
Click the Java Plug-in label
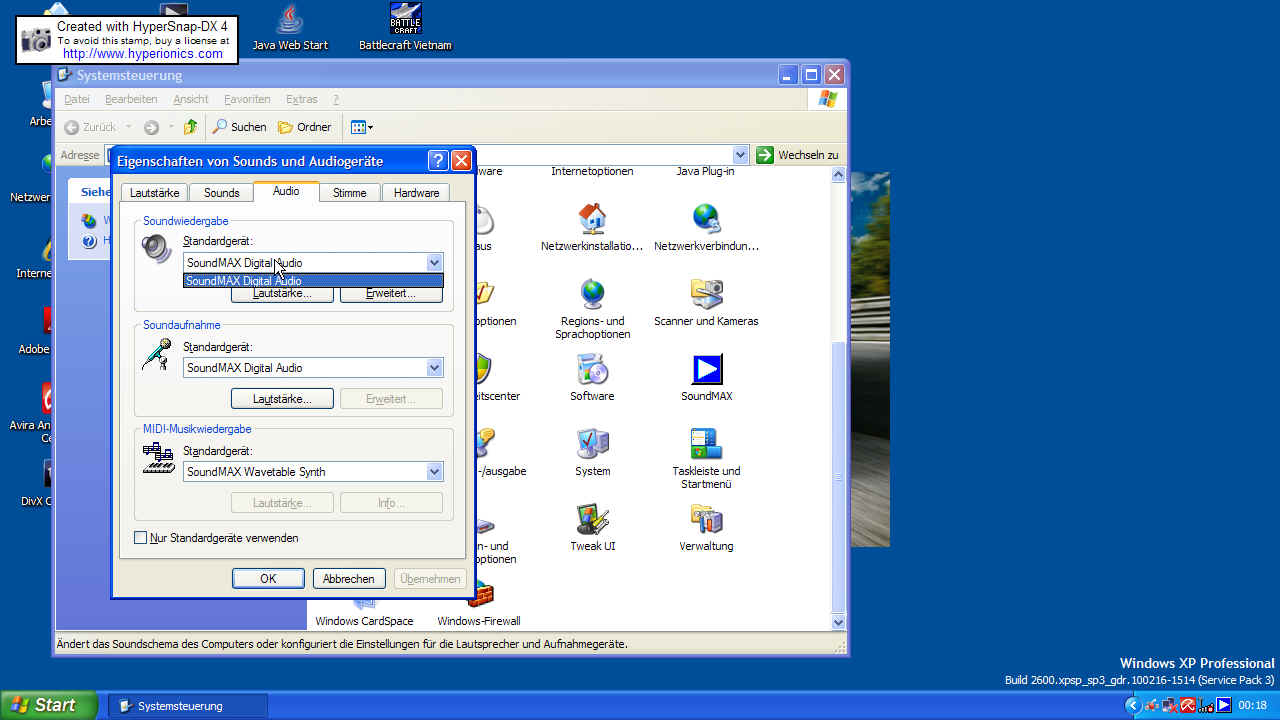click(706, 171)
